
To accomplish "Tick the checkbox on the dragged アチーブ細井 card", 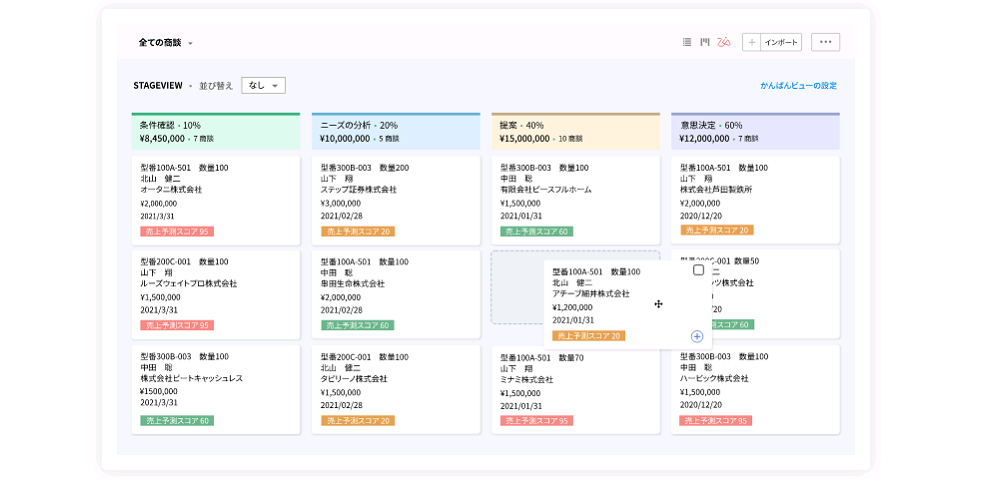I will point(698,270).
